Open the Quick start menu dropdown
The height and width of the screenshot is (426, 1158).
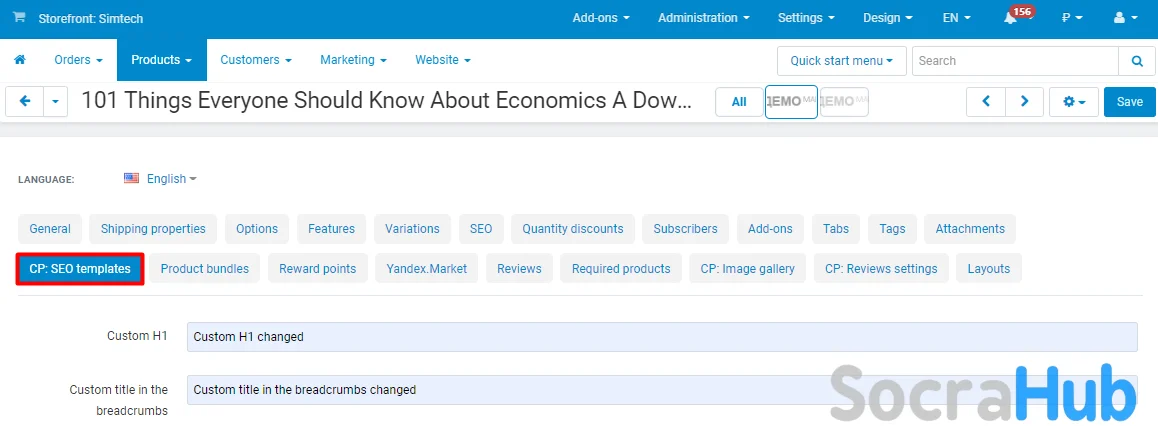pyautogui.click(x=841, y=60)
